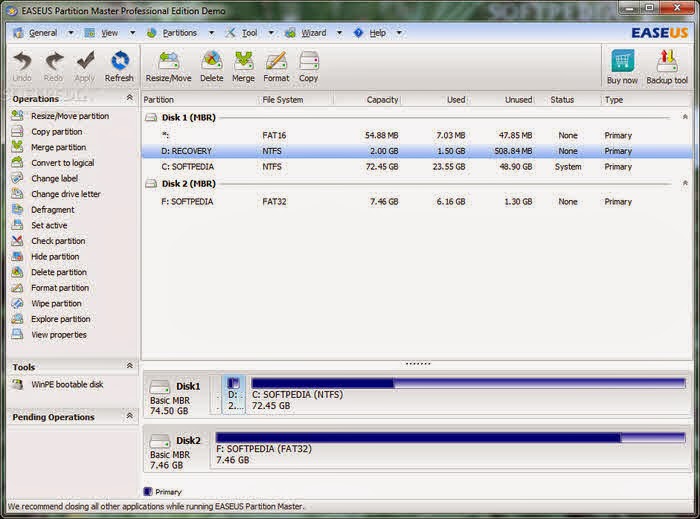Select the D: block in Disk1 map
The width and height of the screenshot is (700, 519).
point(233,394)
